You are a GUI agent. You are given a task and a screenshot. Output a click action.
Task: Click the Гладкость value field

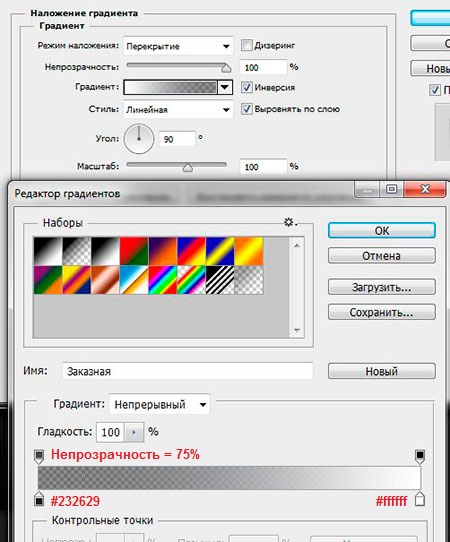(111, 432)
